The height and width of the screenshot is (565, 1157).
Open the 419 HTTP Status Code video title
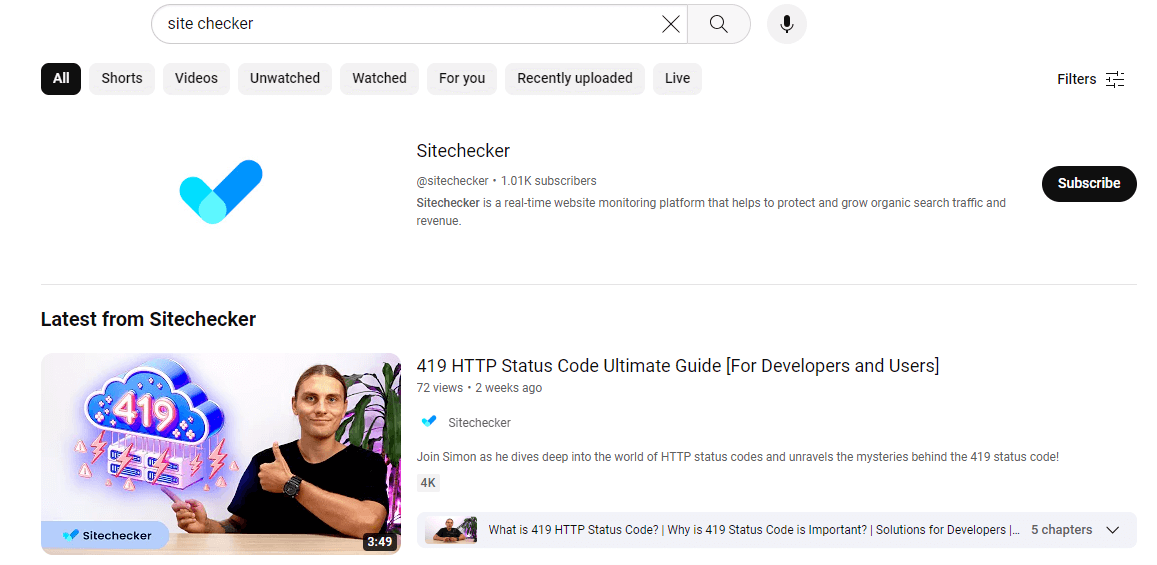pos(677,365)
